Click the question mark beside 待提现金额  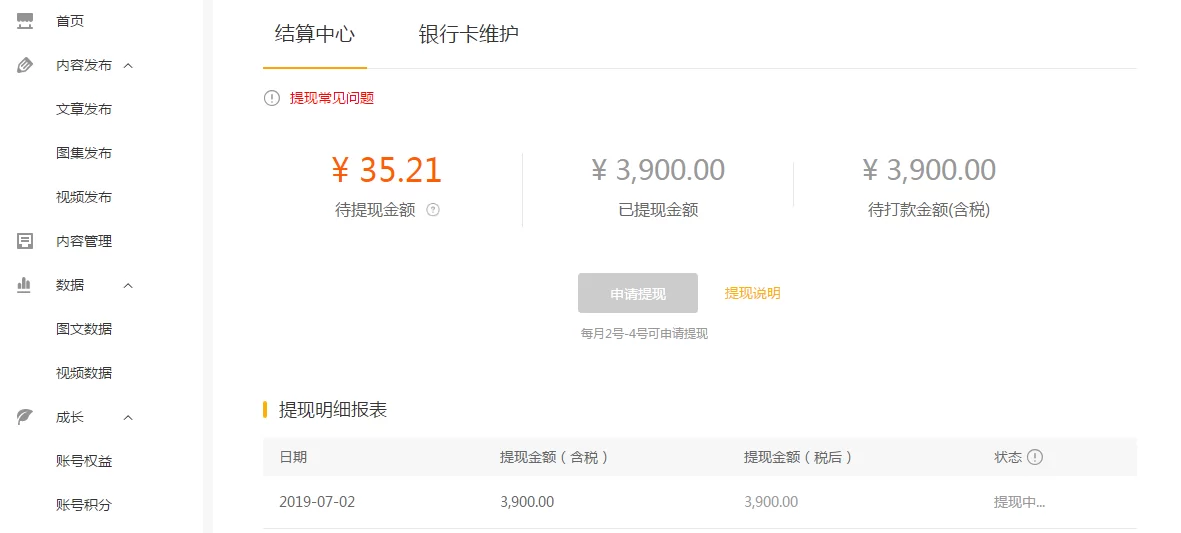point(433,210)
